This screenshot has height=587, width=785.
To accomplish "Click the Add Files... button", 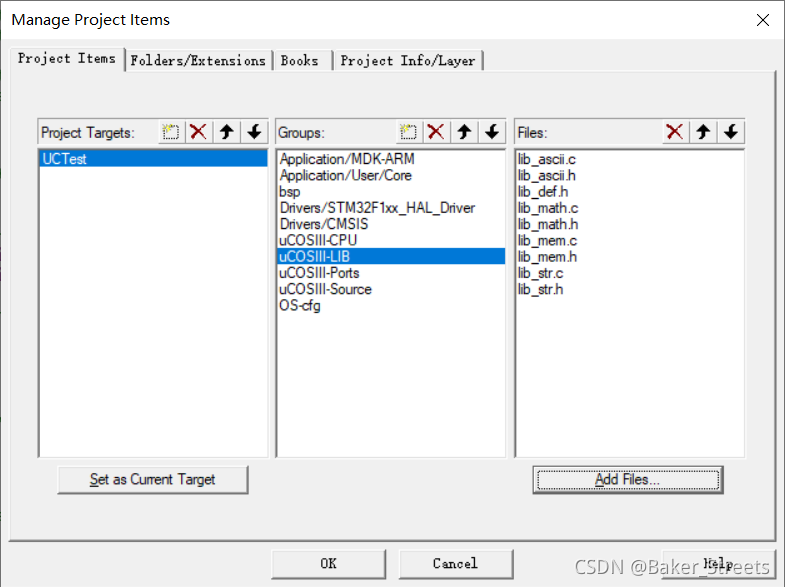I will 628,479.
